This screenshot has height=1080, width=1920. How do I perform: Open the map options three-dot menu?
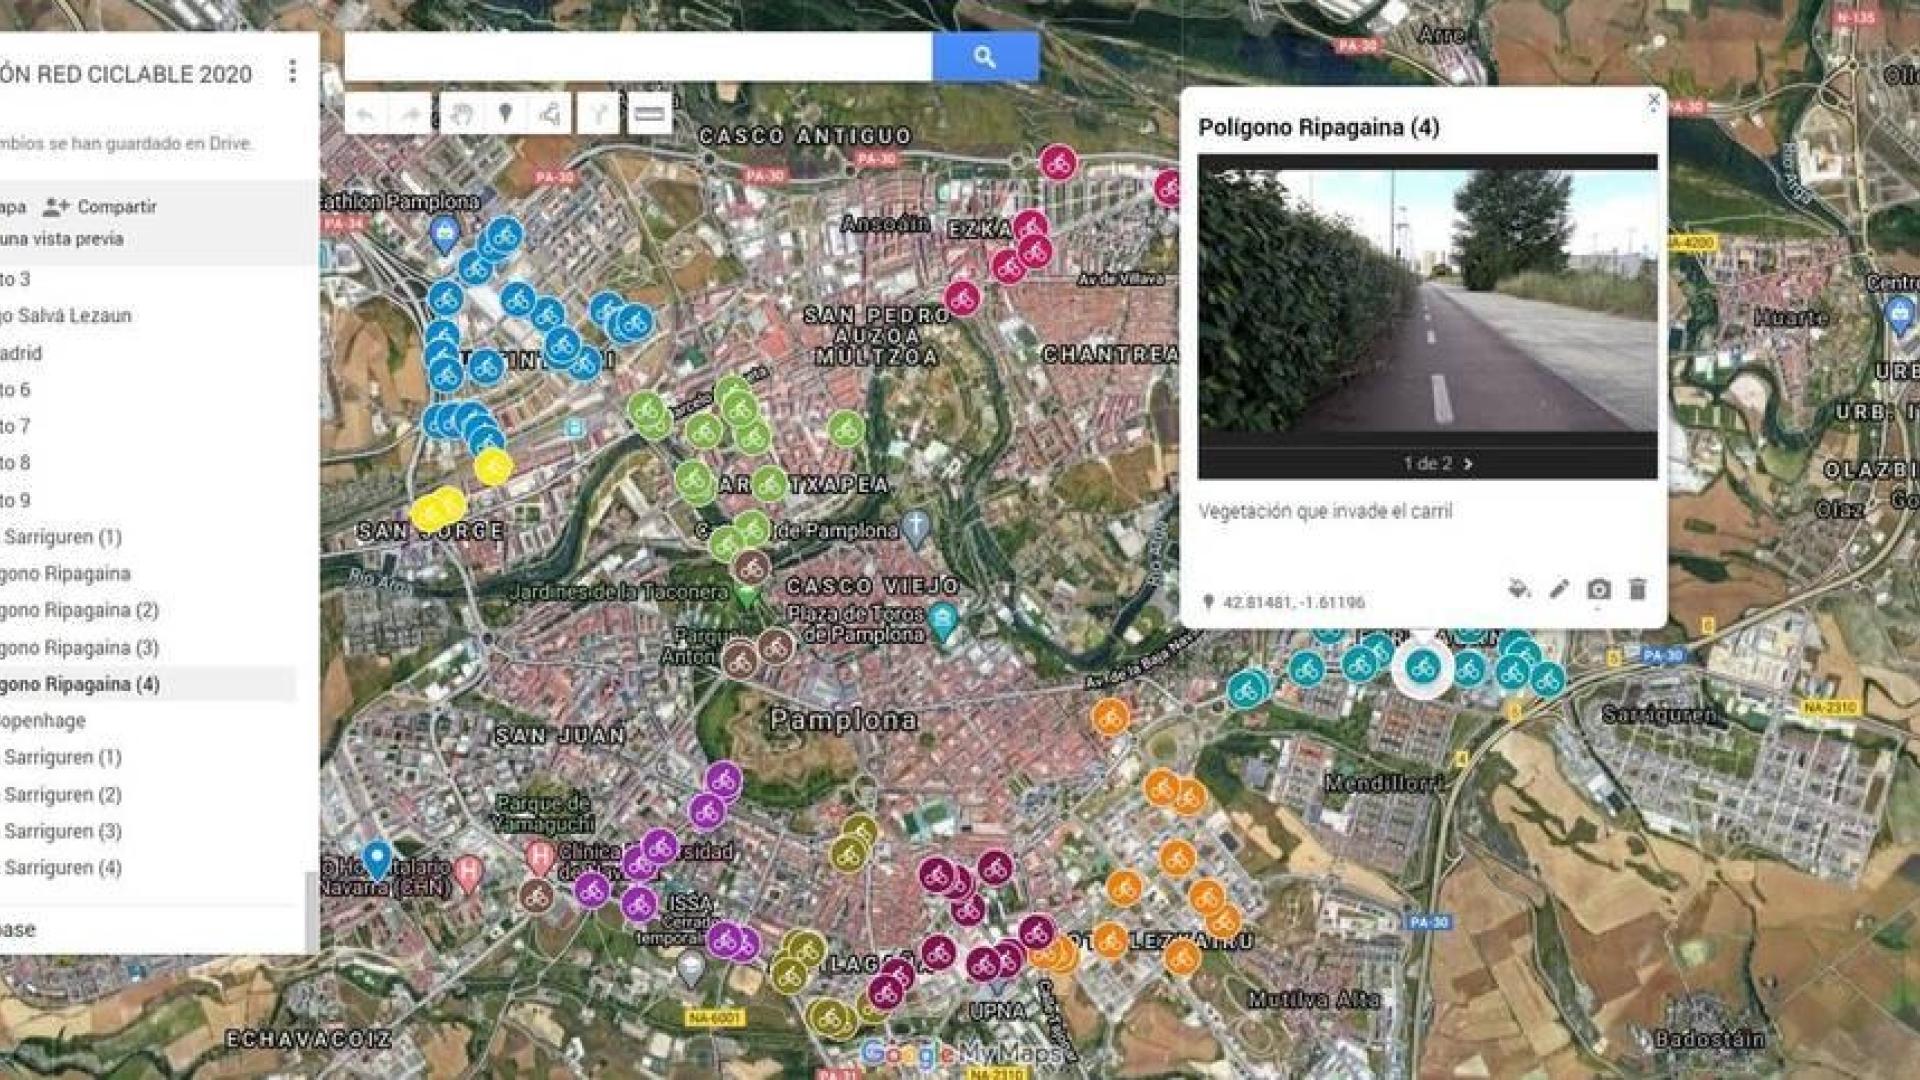[293, 70]
